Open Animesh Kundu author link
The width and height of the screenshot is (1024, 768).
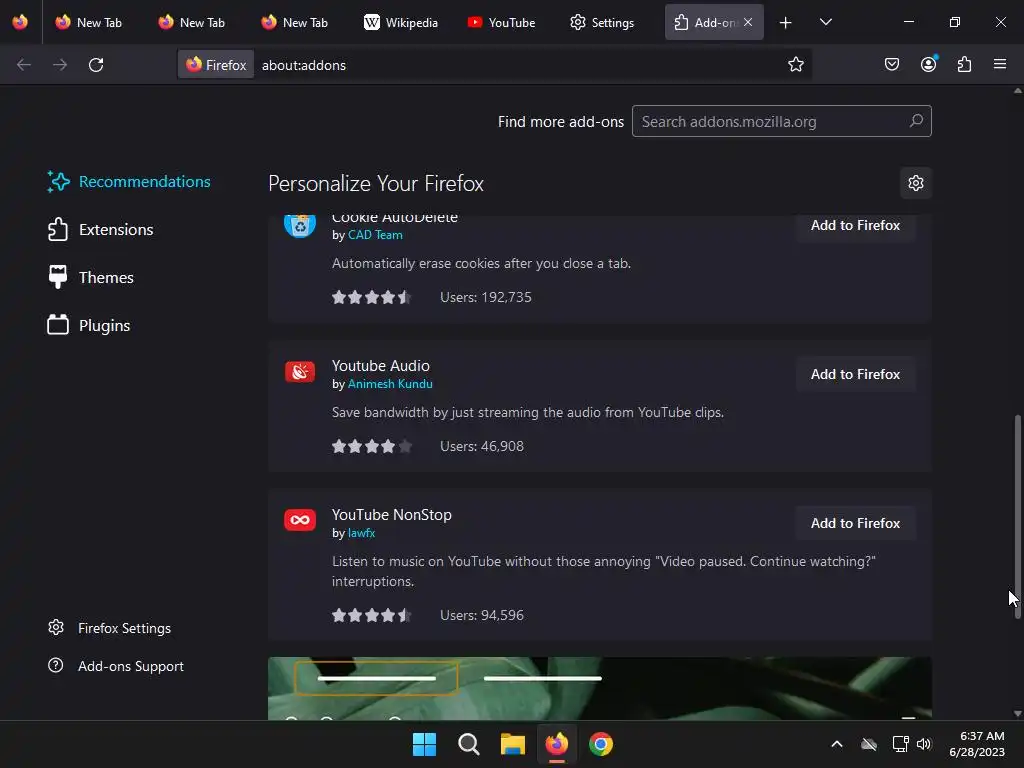click(390, 384)
